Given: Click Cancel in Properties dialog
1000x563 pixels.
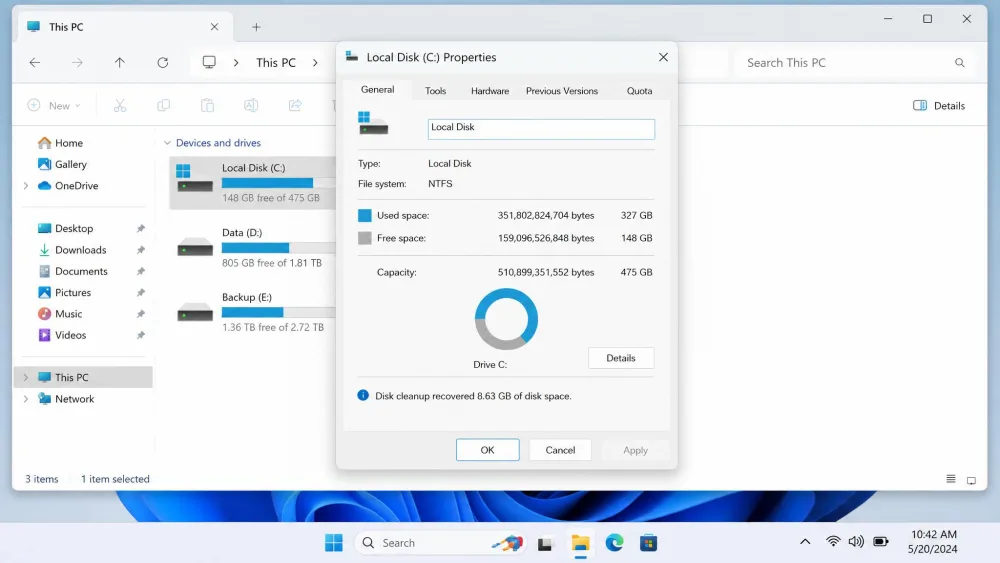Looking at the screenshot, I should point(560,450).
